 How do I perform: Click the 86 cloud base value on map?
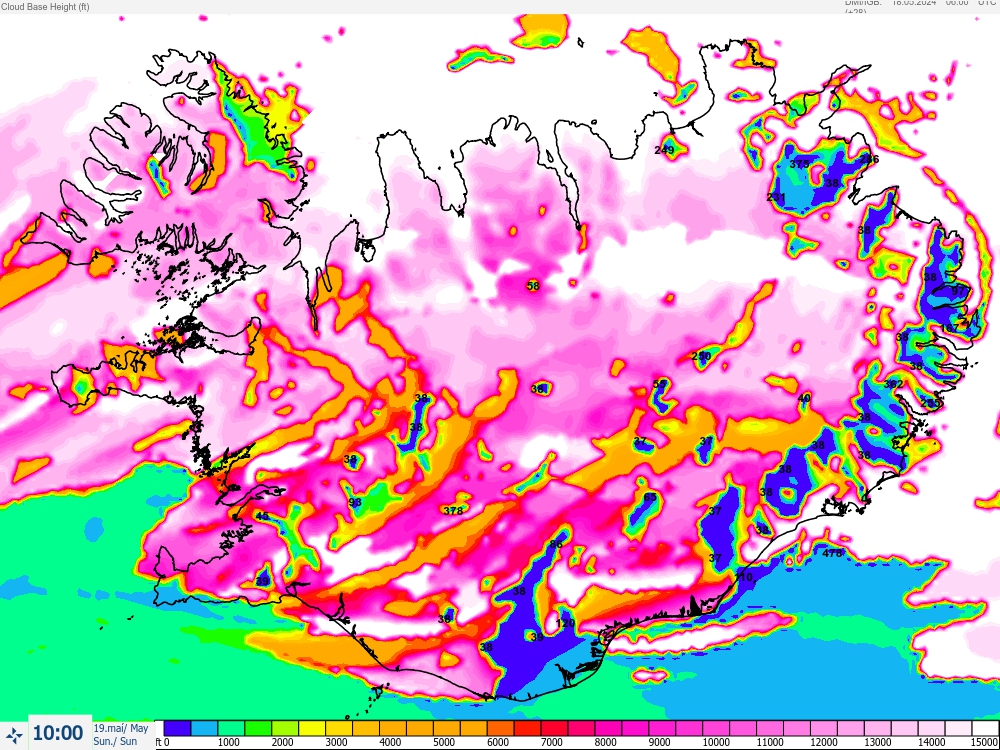click(x=556, y=544)
